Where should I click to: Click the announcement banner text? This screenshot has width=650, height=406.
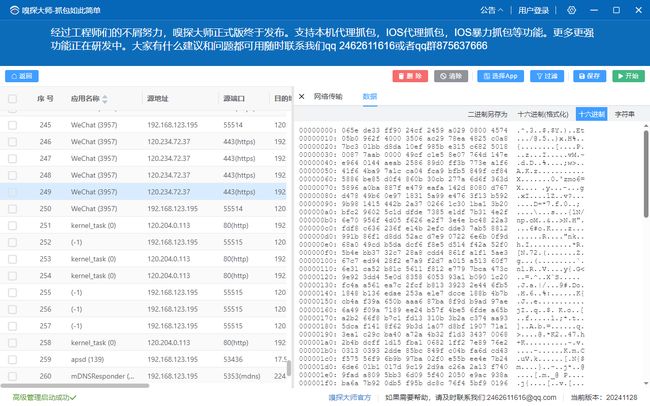click(x=323, y=39)
